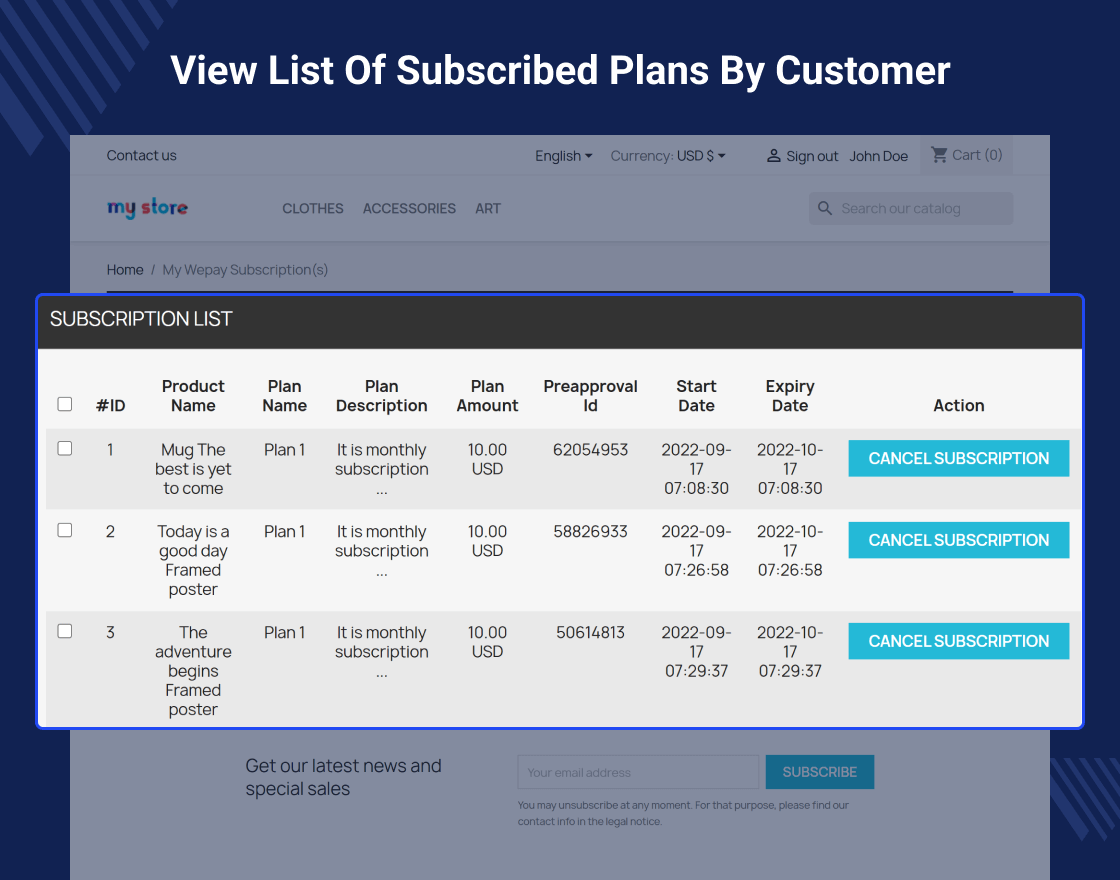Click the SUBSCRIPTION LIST heading
The image size is (1120, 880).
(141, 319)
